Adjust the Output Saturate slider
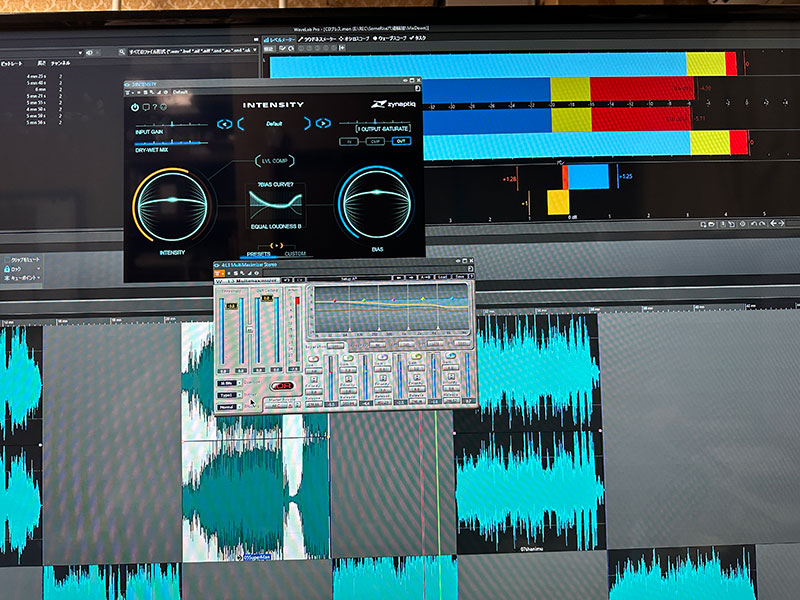Viewport: 800px width, 600px height. [375, 122]
